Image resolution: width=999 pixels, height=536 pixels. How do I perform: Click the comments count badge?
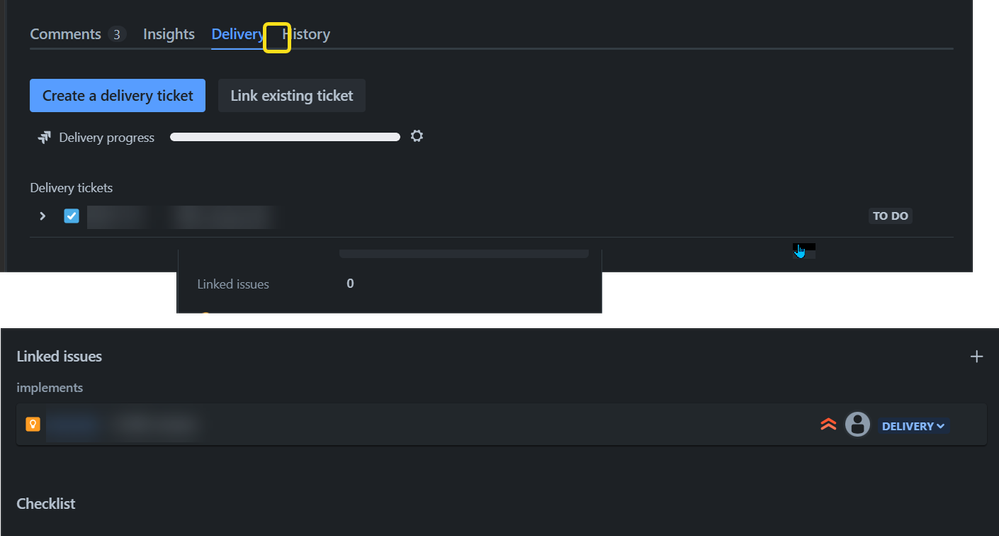pos(116,34)
